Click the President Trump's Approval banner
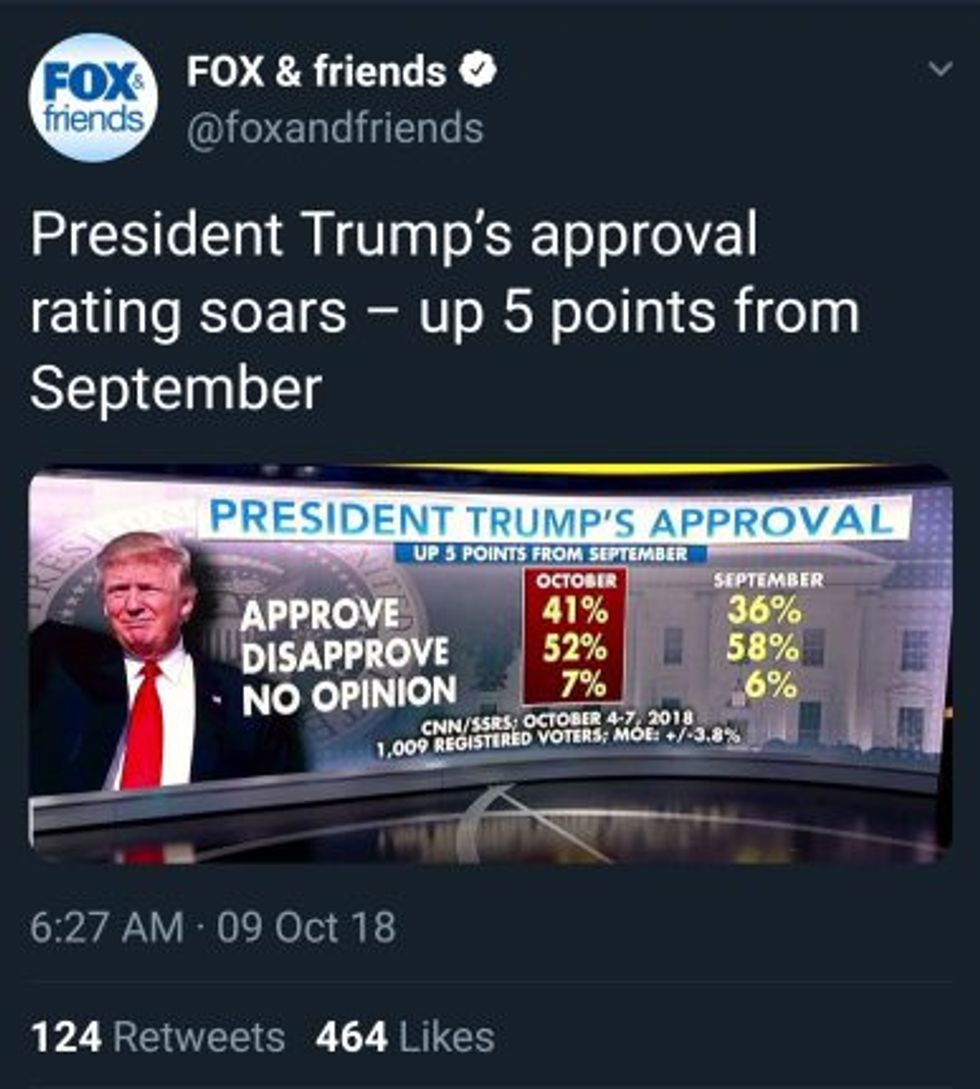980x1089 pixels. click(552, 517)
